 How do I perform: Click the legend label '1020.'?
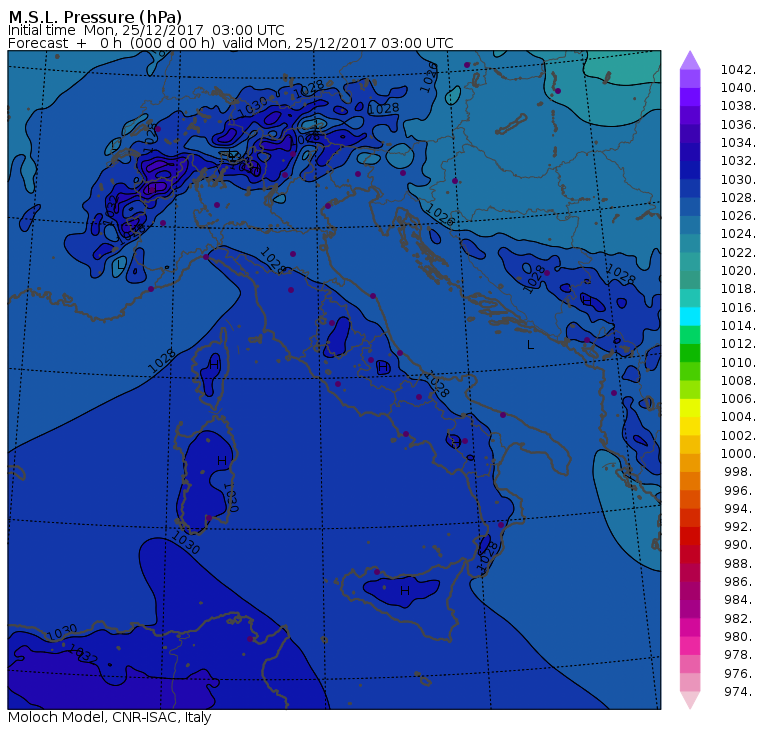pyautogui.click(x=738, y=270)
